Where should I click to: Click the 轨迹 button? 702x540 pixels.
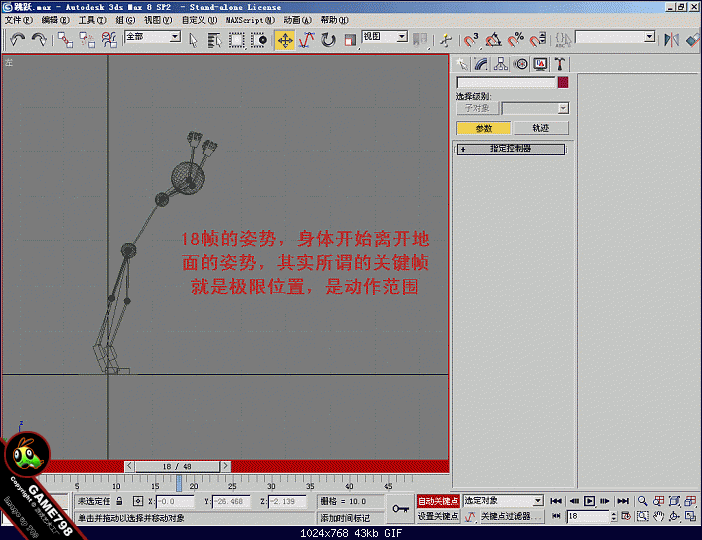point(541,129)
